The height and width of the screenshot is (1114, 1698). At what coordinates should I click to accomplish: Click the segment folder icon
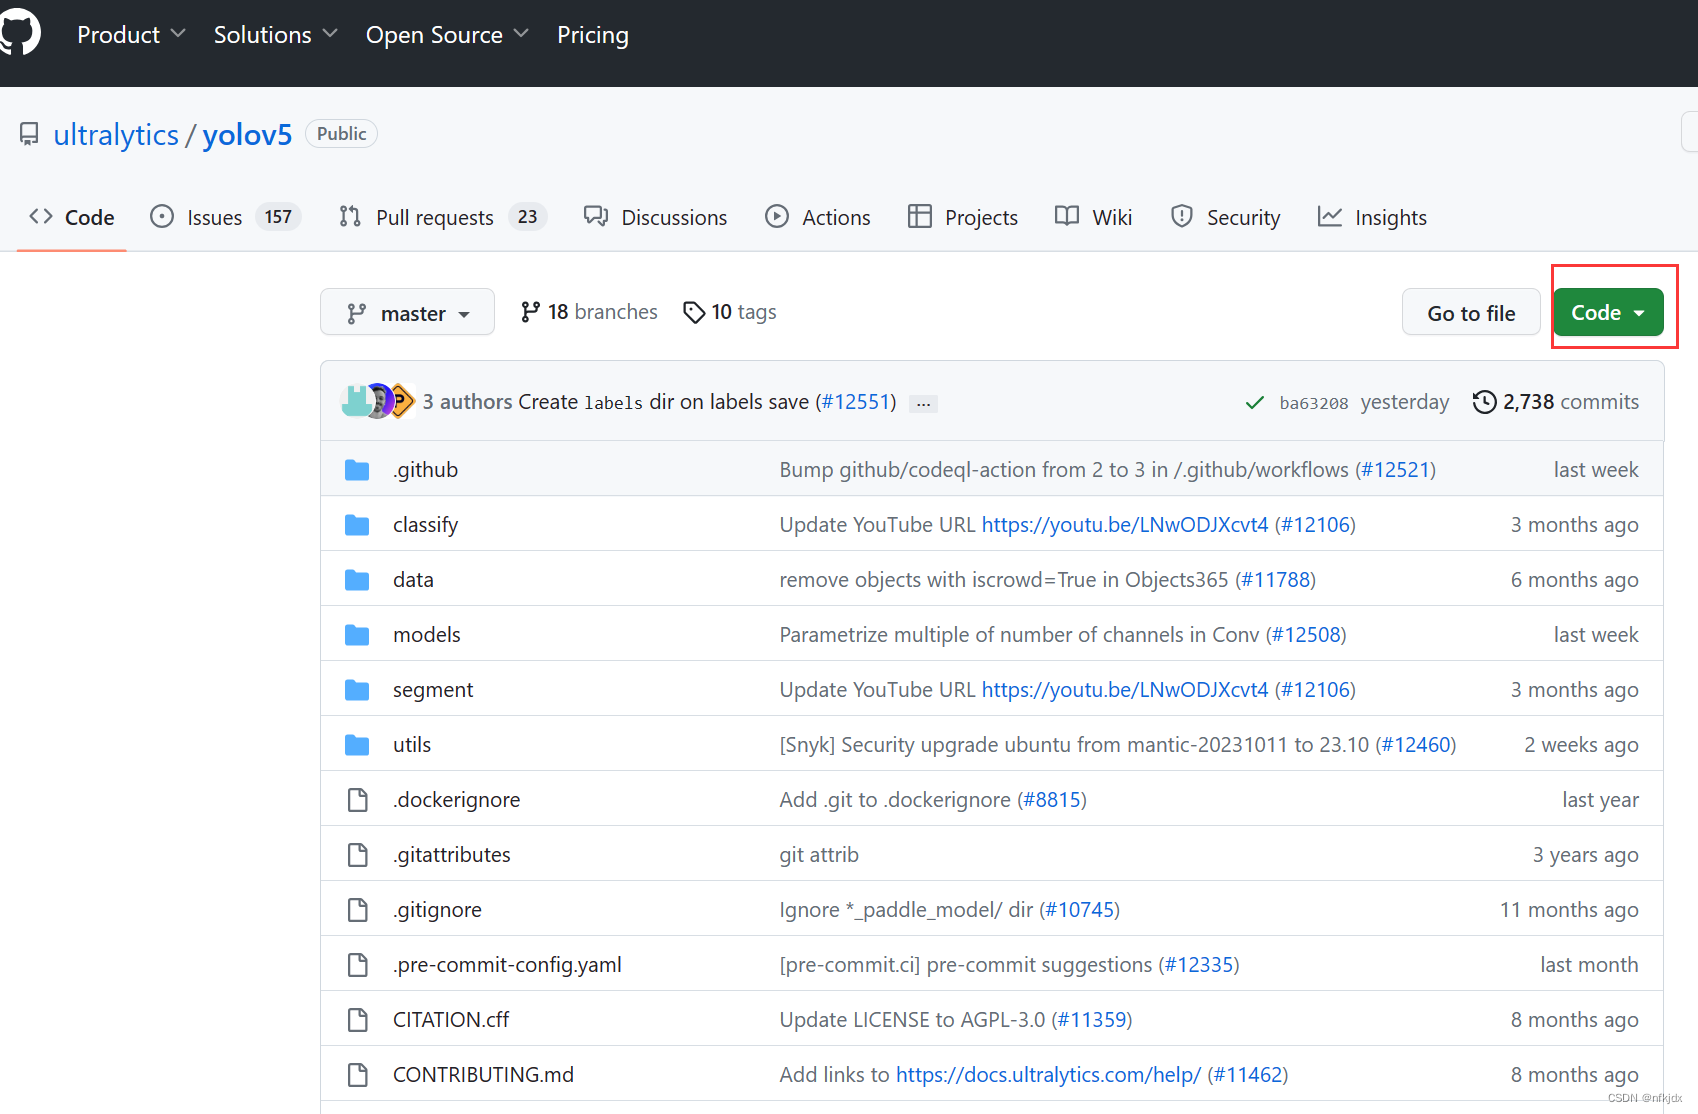pyautogui.click(x=357, y=690)
